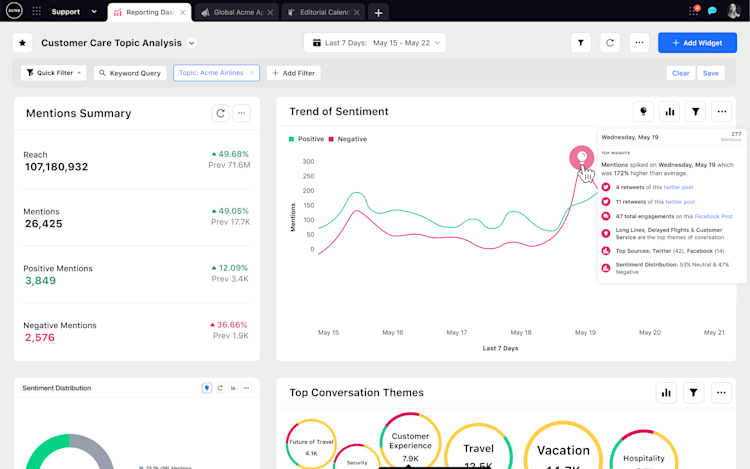Click the favorite star icon beside dashboard title

pos(22,43)
